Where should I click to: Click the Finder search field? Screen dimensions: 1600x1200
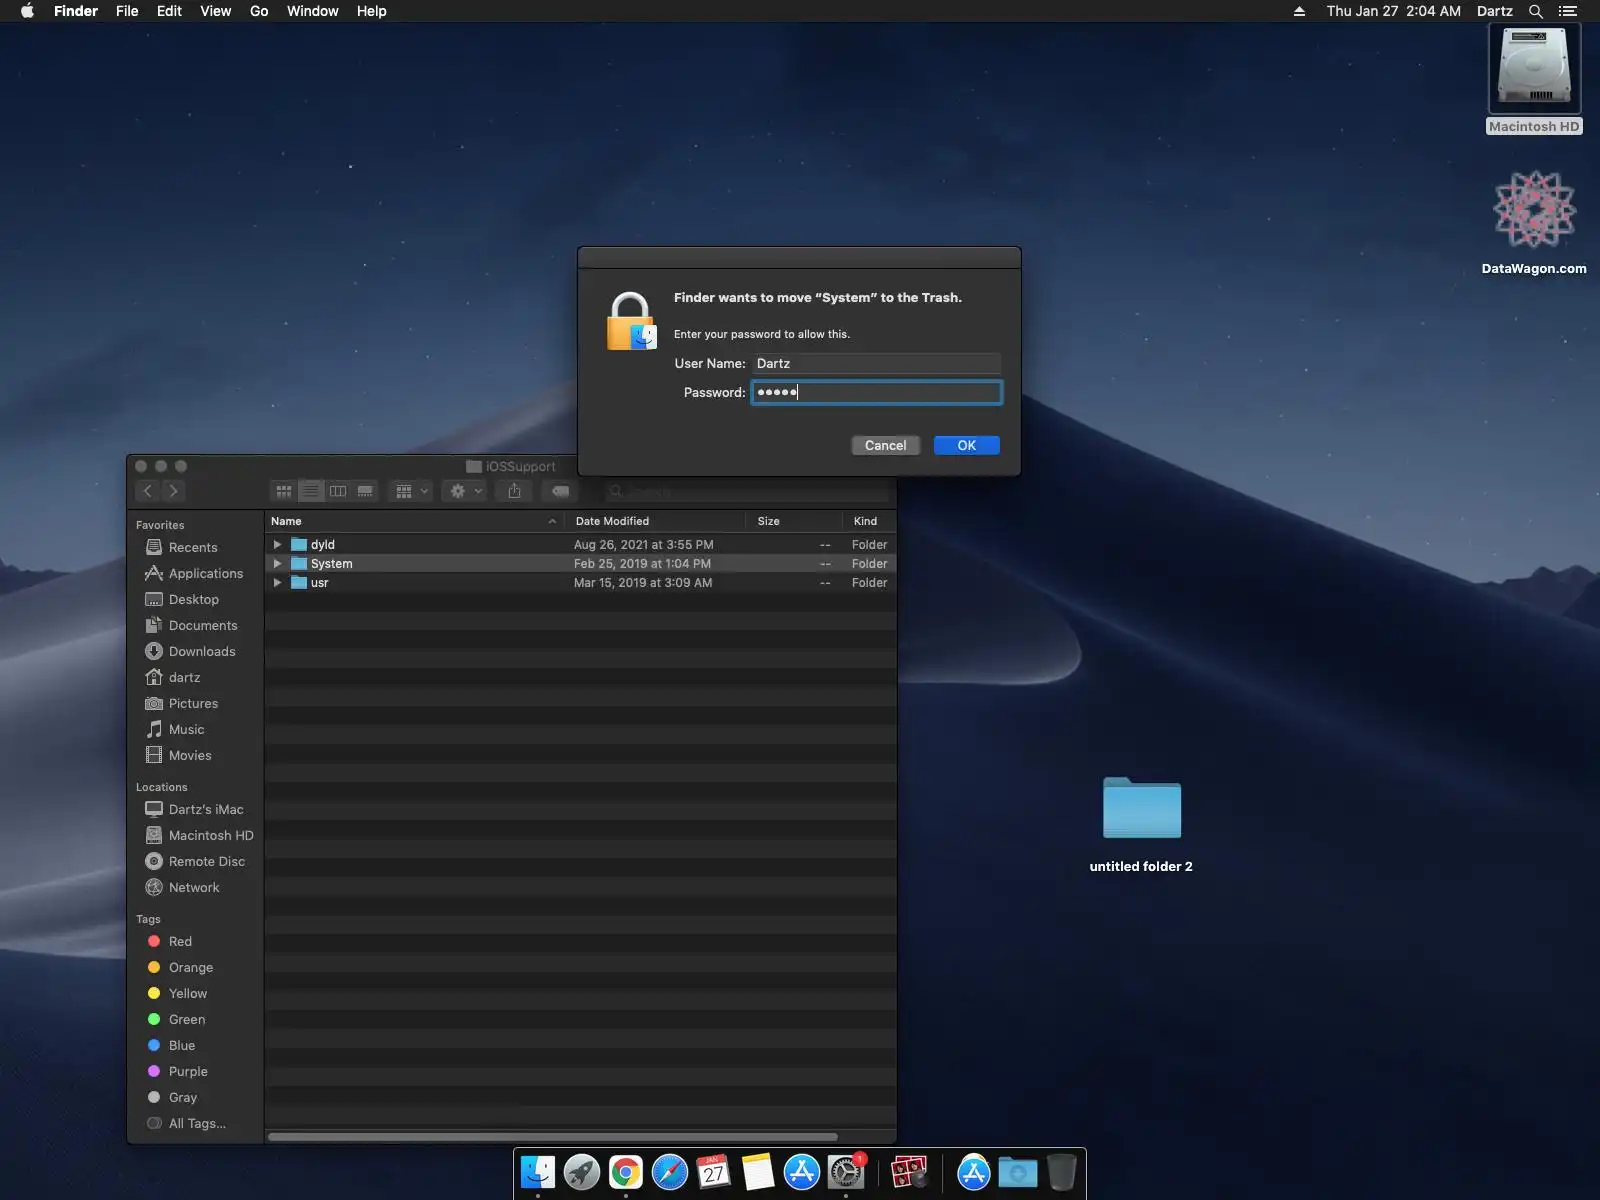tap(746, 491)
